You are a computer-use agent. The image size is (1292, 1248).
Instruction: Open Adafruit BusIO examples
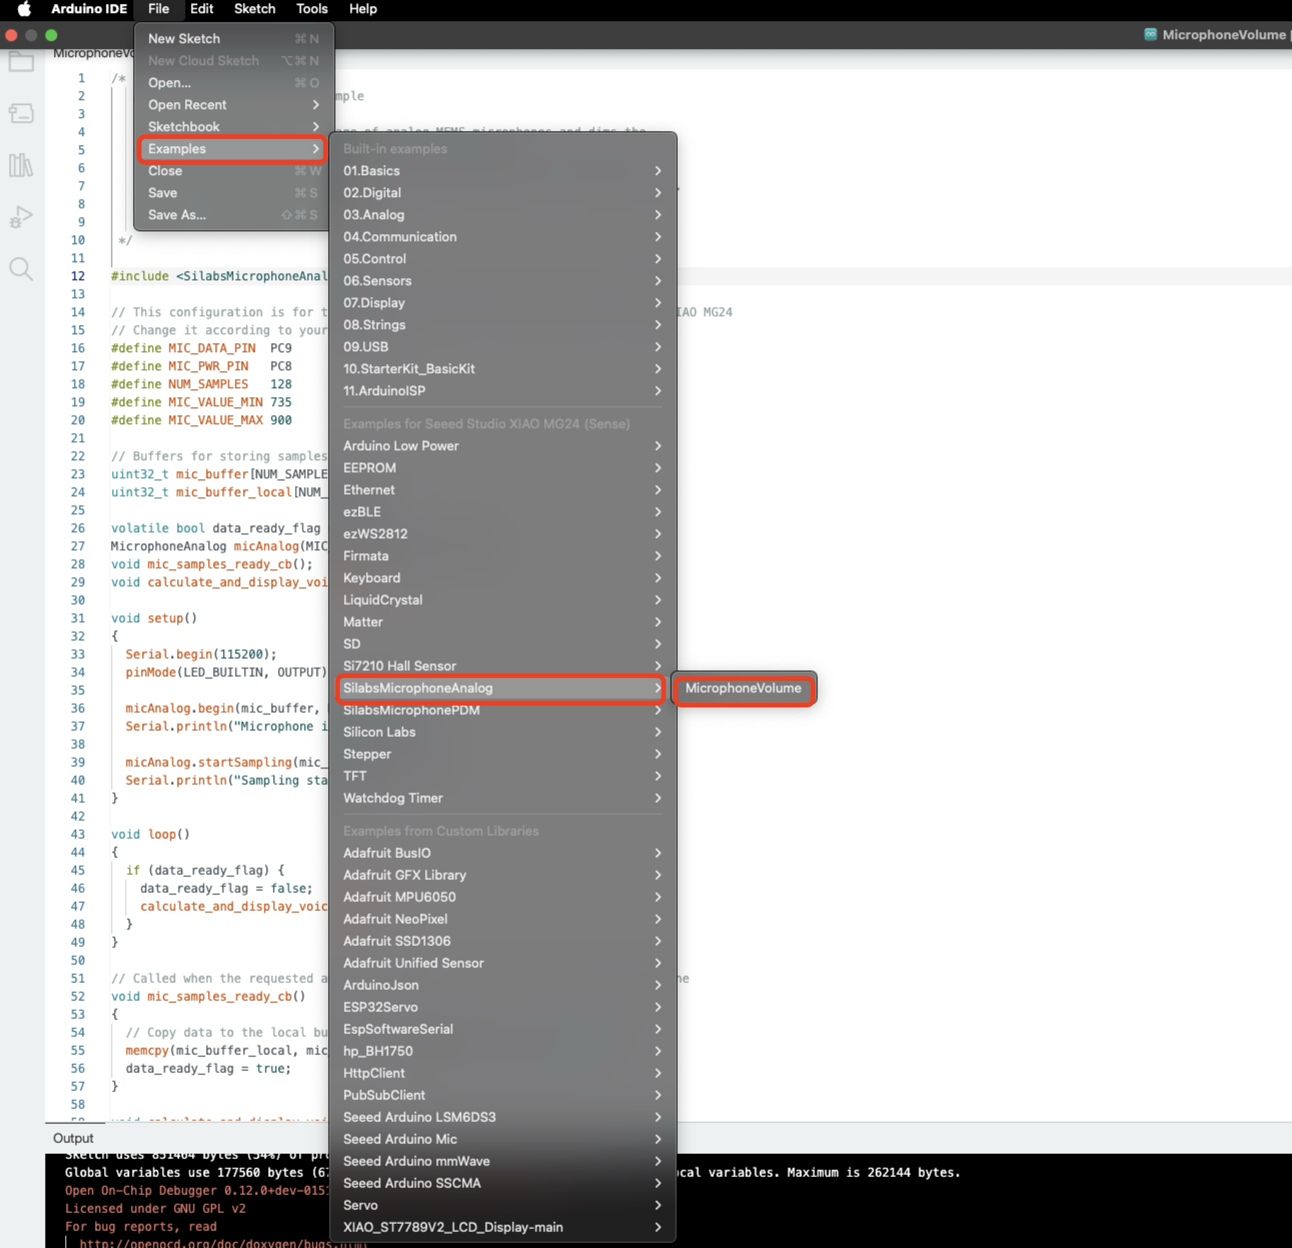(x=502, y=853)
